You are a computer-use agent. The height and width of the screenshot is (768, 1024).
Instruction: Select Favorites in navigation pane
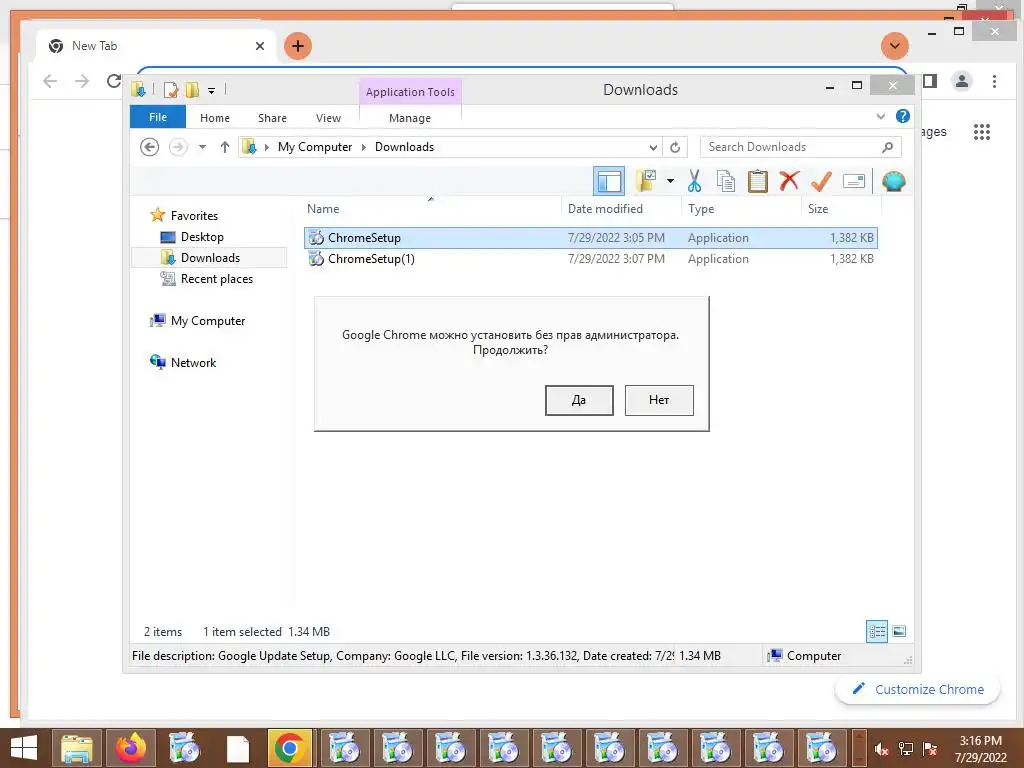tap(194, 216)
